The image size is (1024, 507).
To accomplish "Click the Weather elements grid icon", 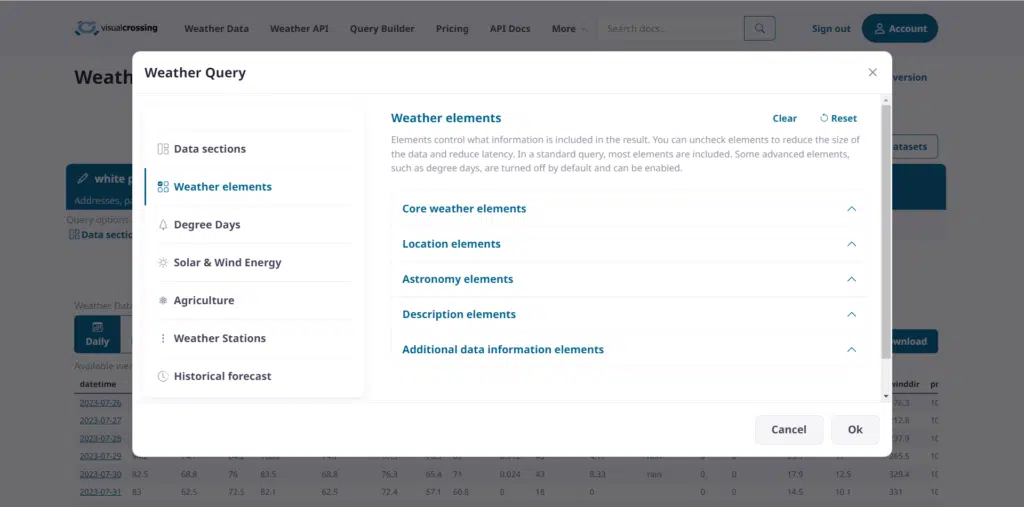I will [163, 187].
